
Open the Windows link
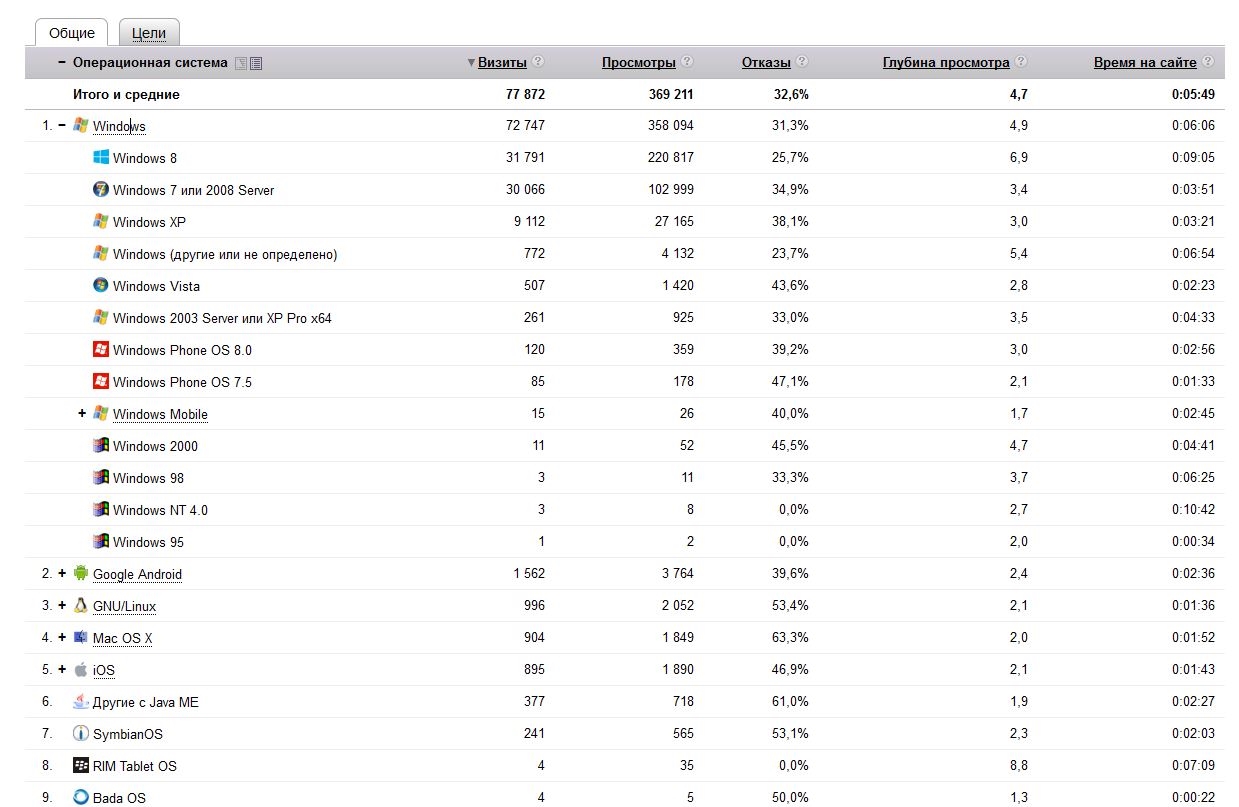119,126
